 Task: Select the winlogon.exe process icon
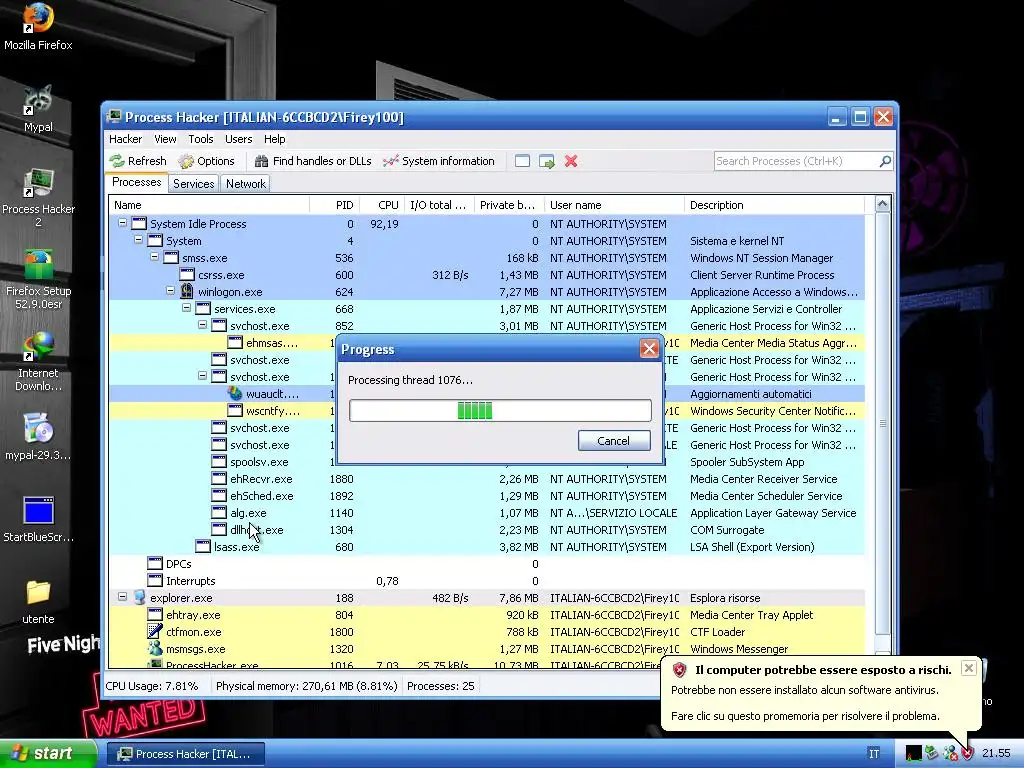(x=187, y=291)
